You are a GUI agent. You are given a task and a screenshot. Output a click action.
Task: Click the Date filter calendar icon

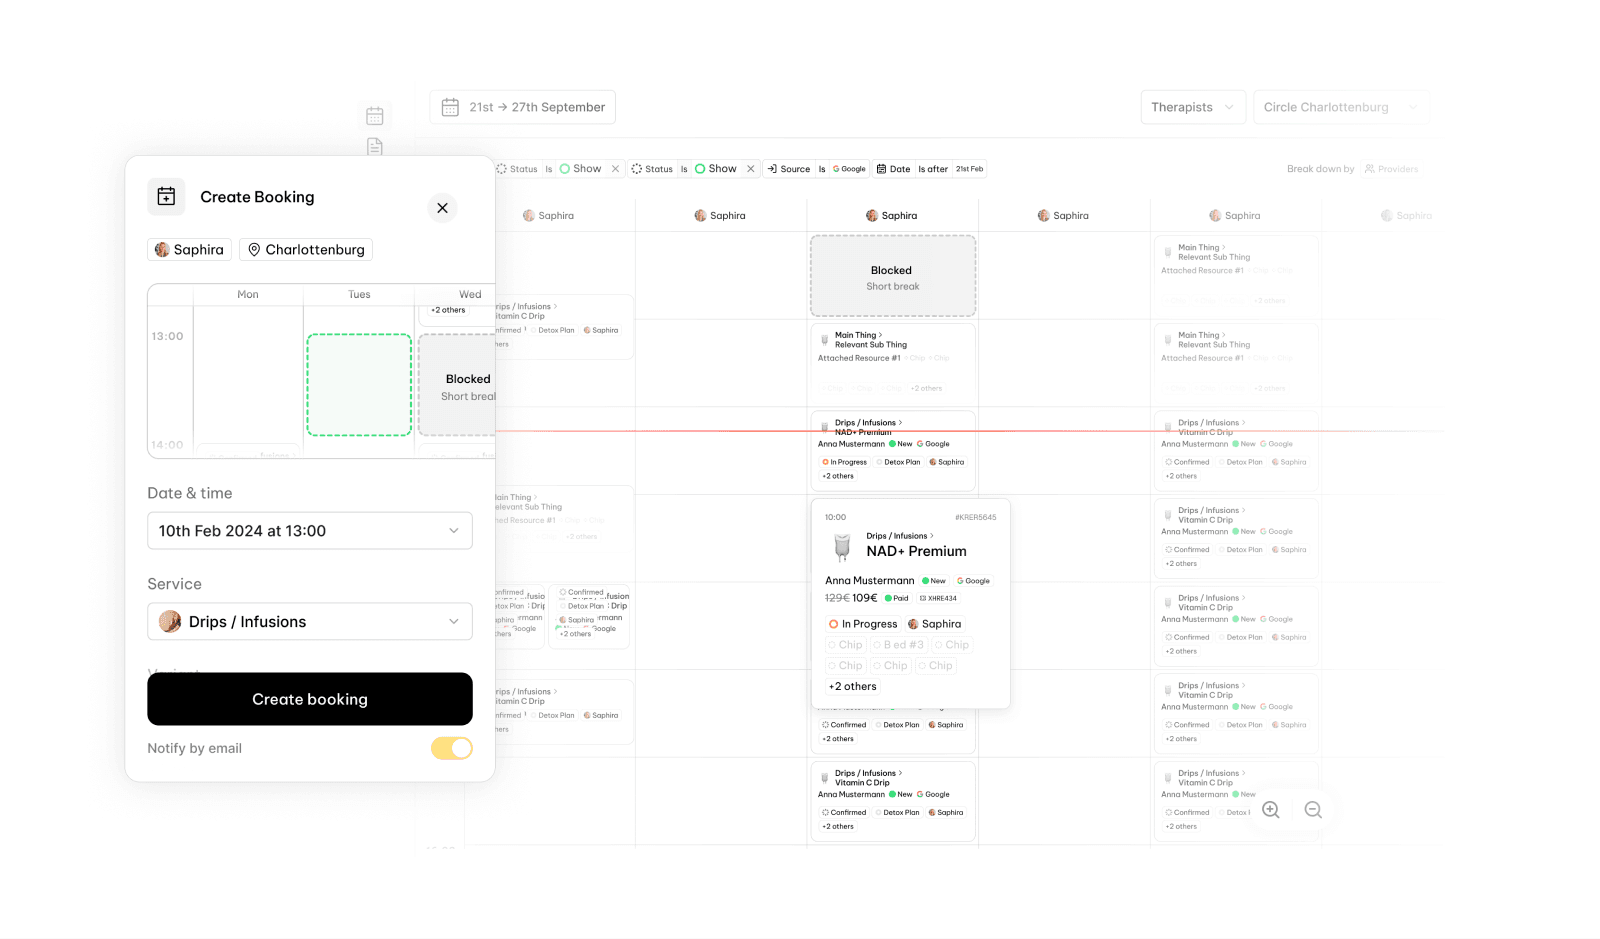(881, 169)
